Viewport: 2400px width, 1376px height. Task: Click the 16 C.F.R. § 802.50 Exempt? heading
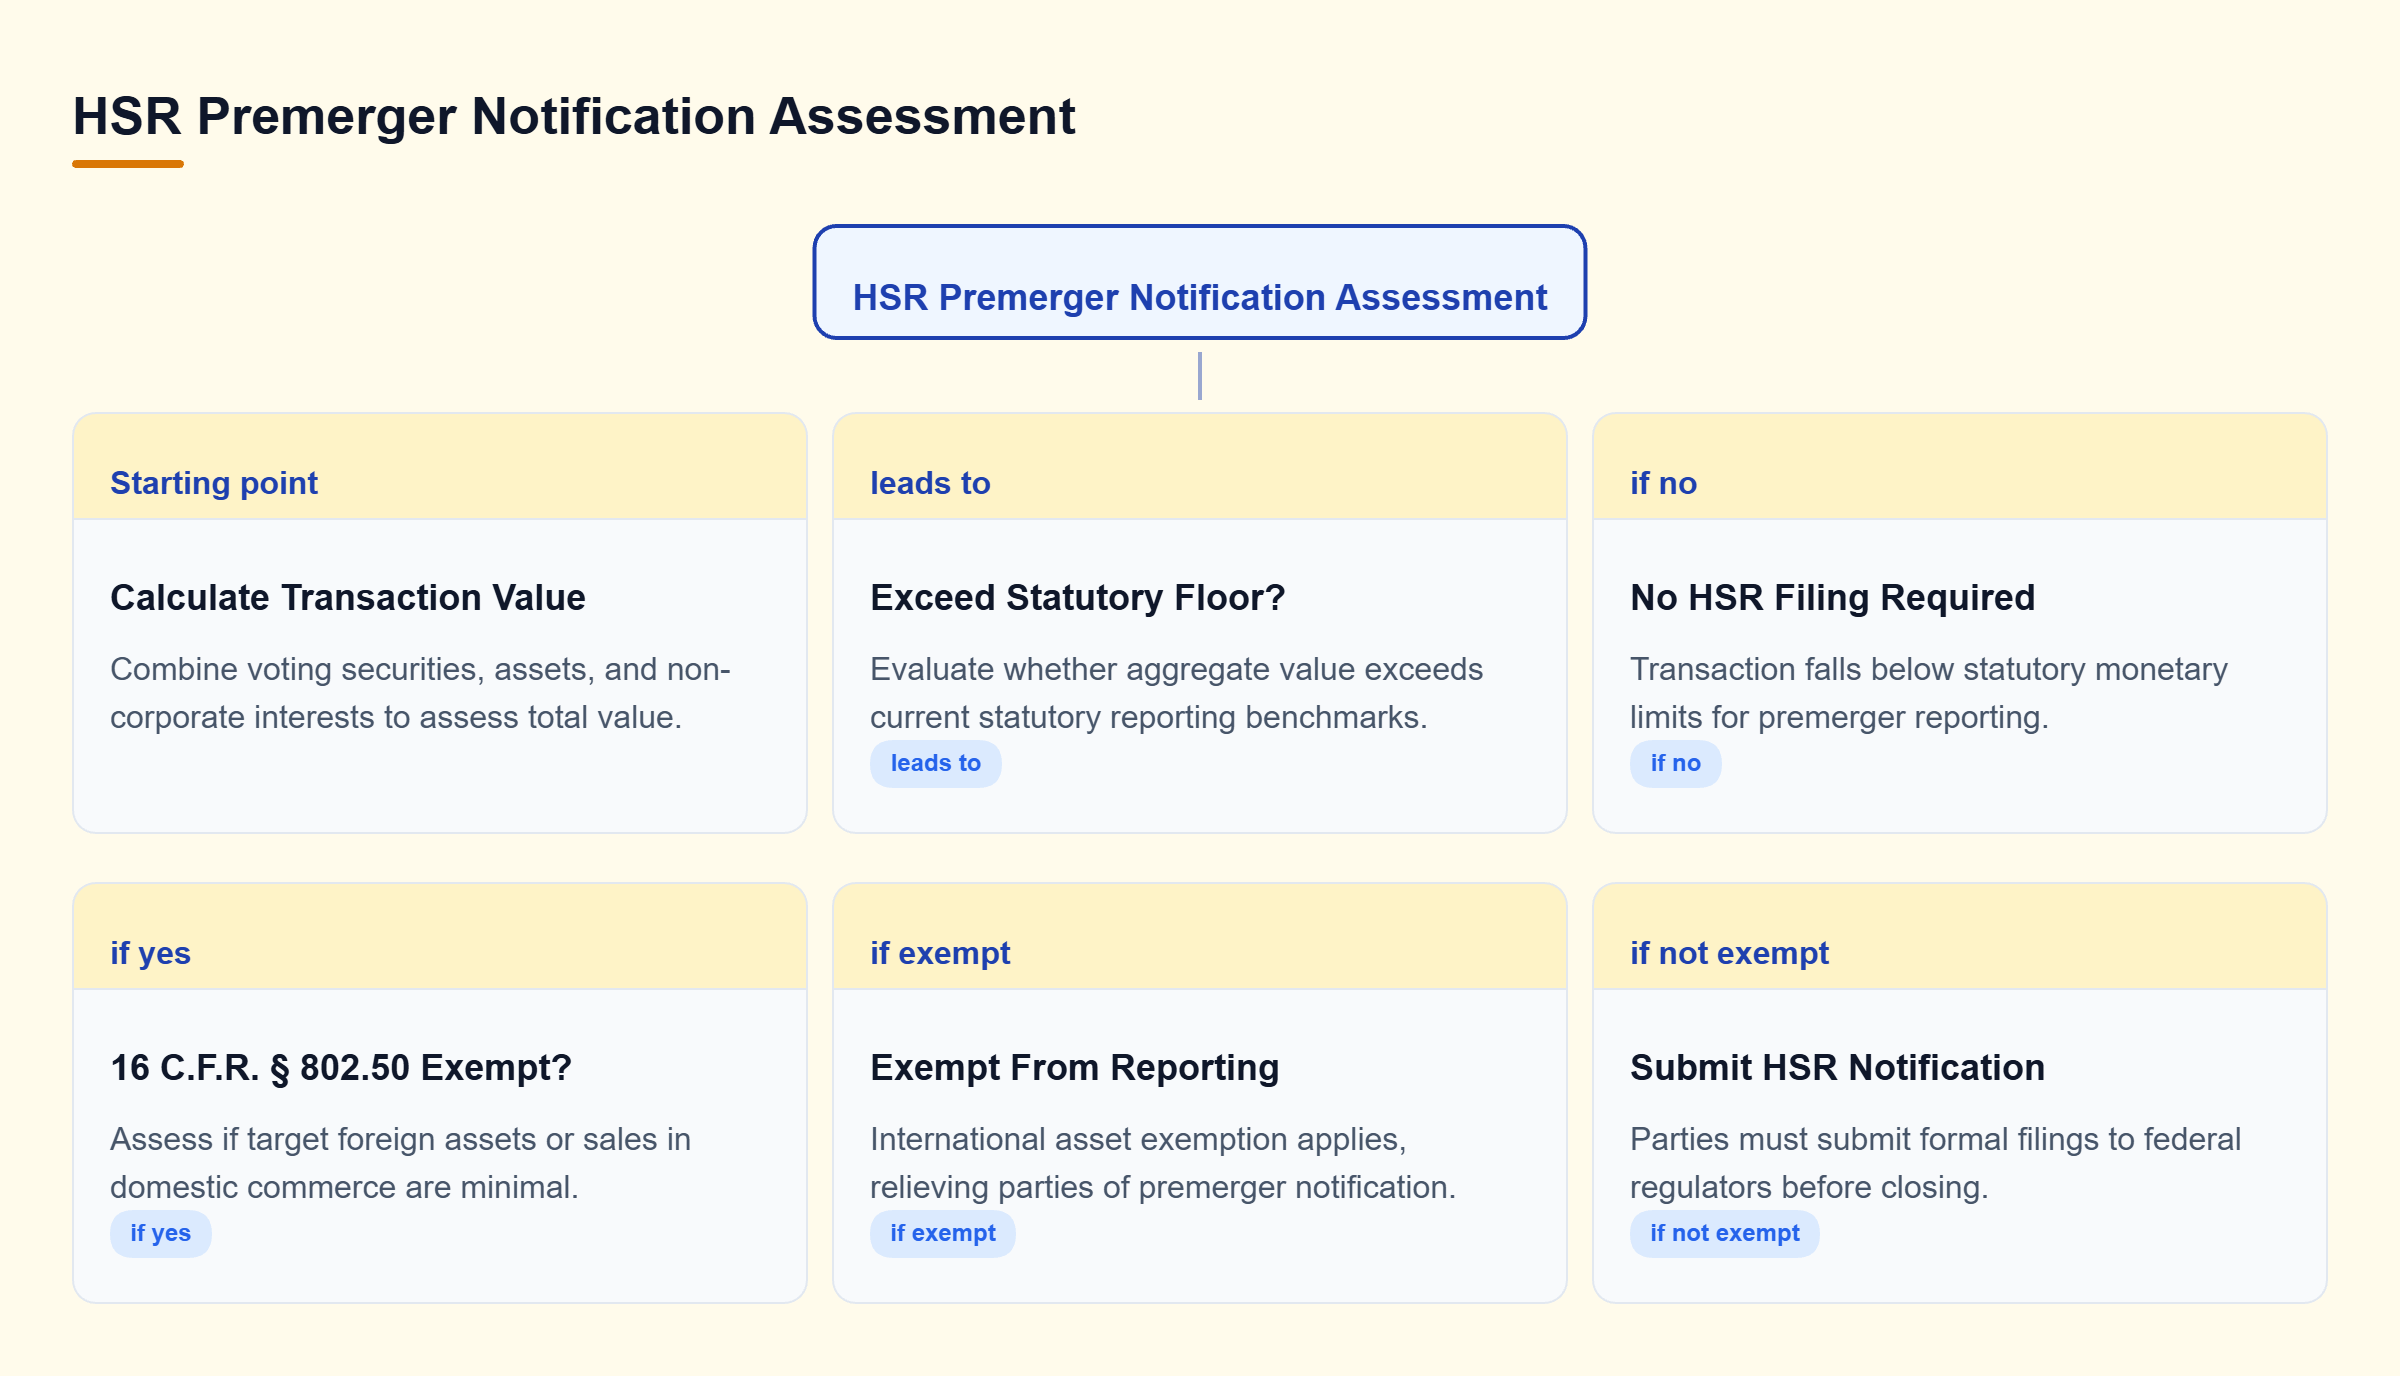point(340,1067)
